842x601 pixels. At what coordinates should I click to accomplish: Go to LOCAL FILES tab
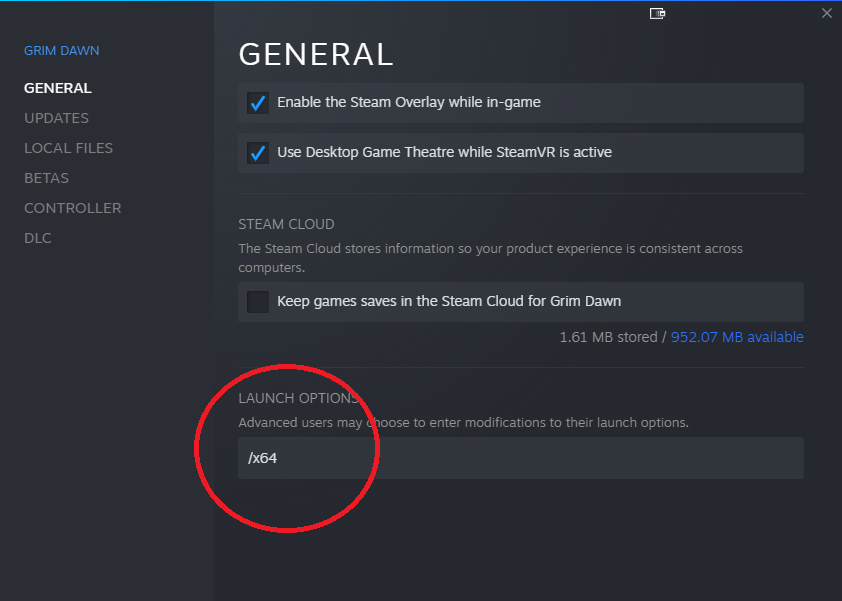coord(68,148)
